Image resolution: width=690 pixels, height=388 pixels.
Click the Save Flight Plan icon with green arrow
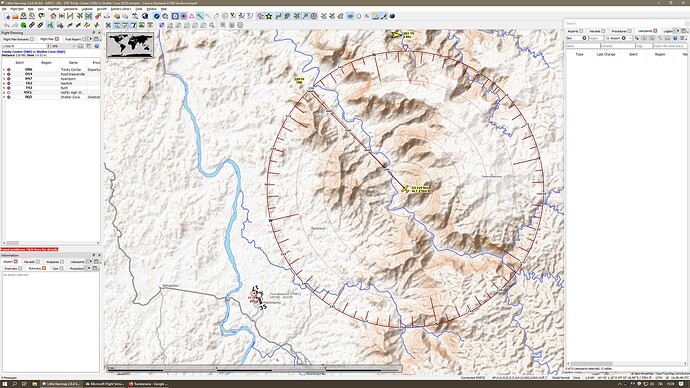coord(23,16)
